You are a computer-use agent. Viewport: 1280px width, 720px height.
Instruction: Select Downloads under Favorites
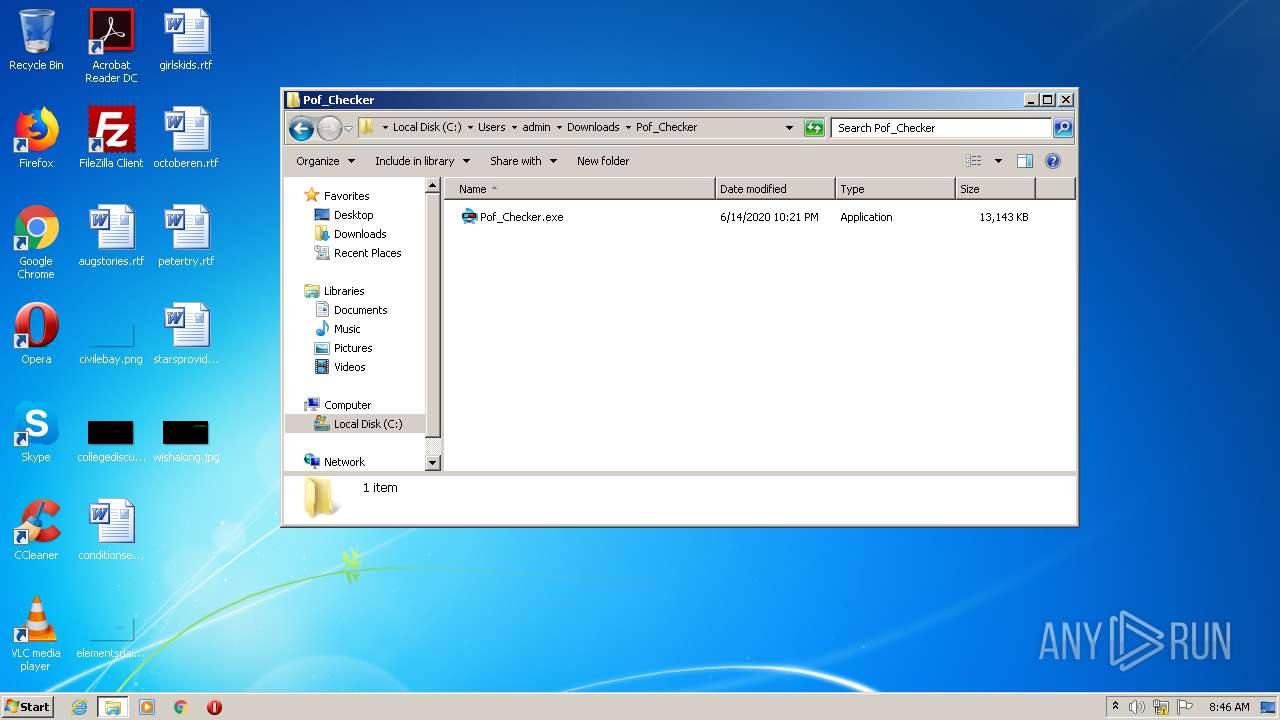360,234
